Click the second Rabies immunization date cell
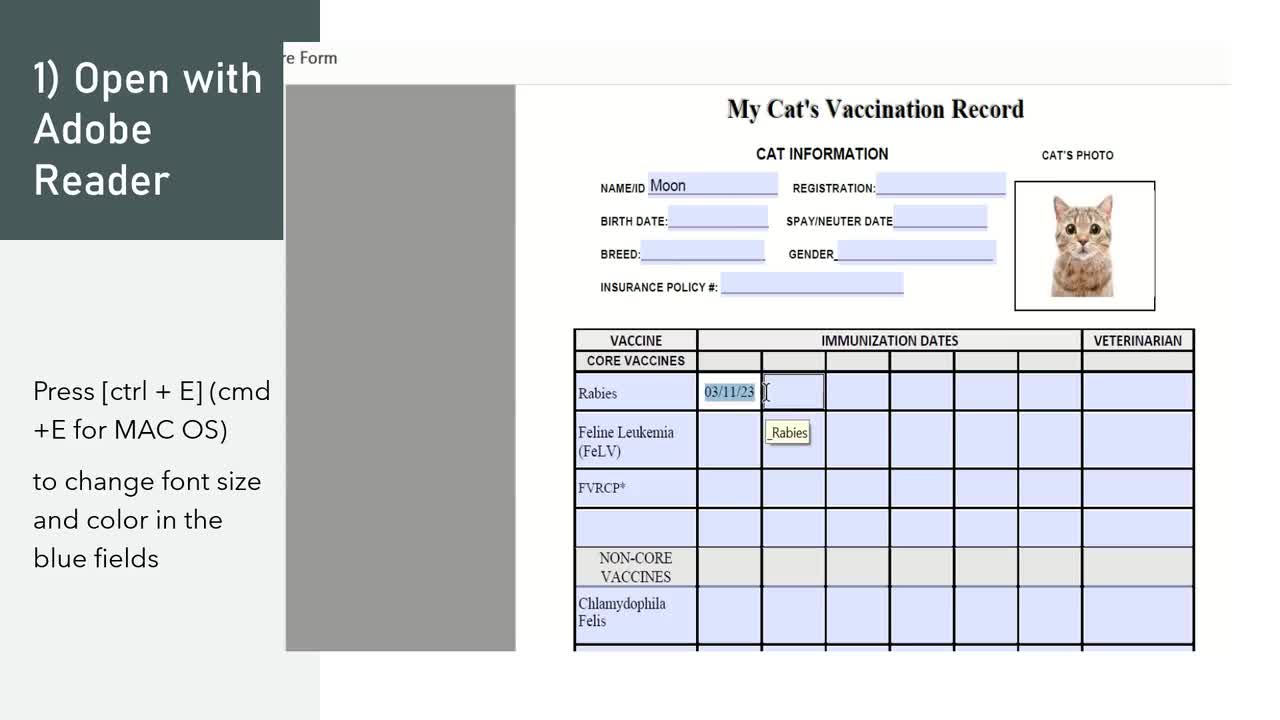This screenshot has width=1280, height=720. click(792, 392)
